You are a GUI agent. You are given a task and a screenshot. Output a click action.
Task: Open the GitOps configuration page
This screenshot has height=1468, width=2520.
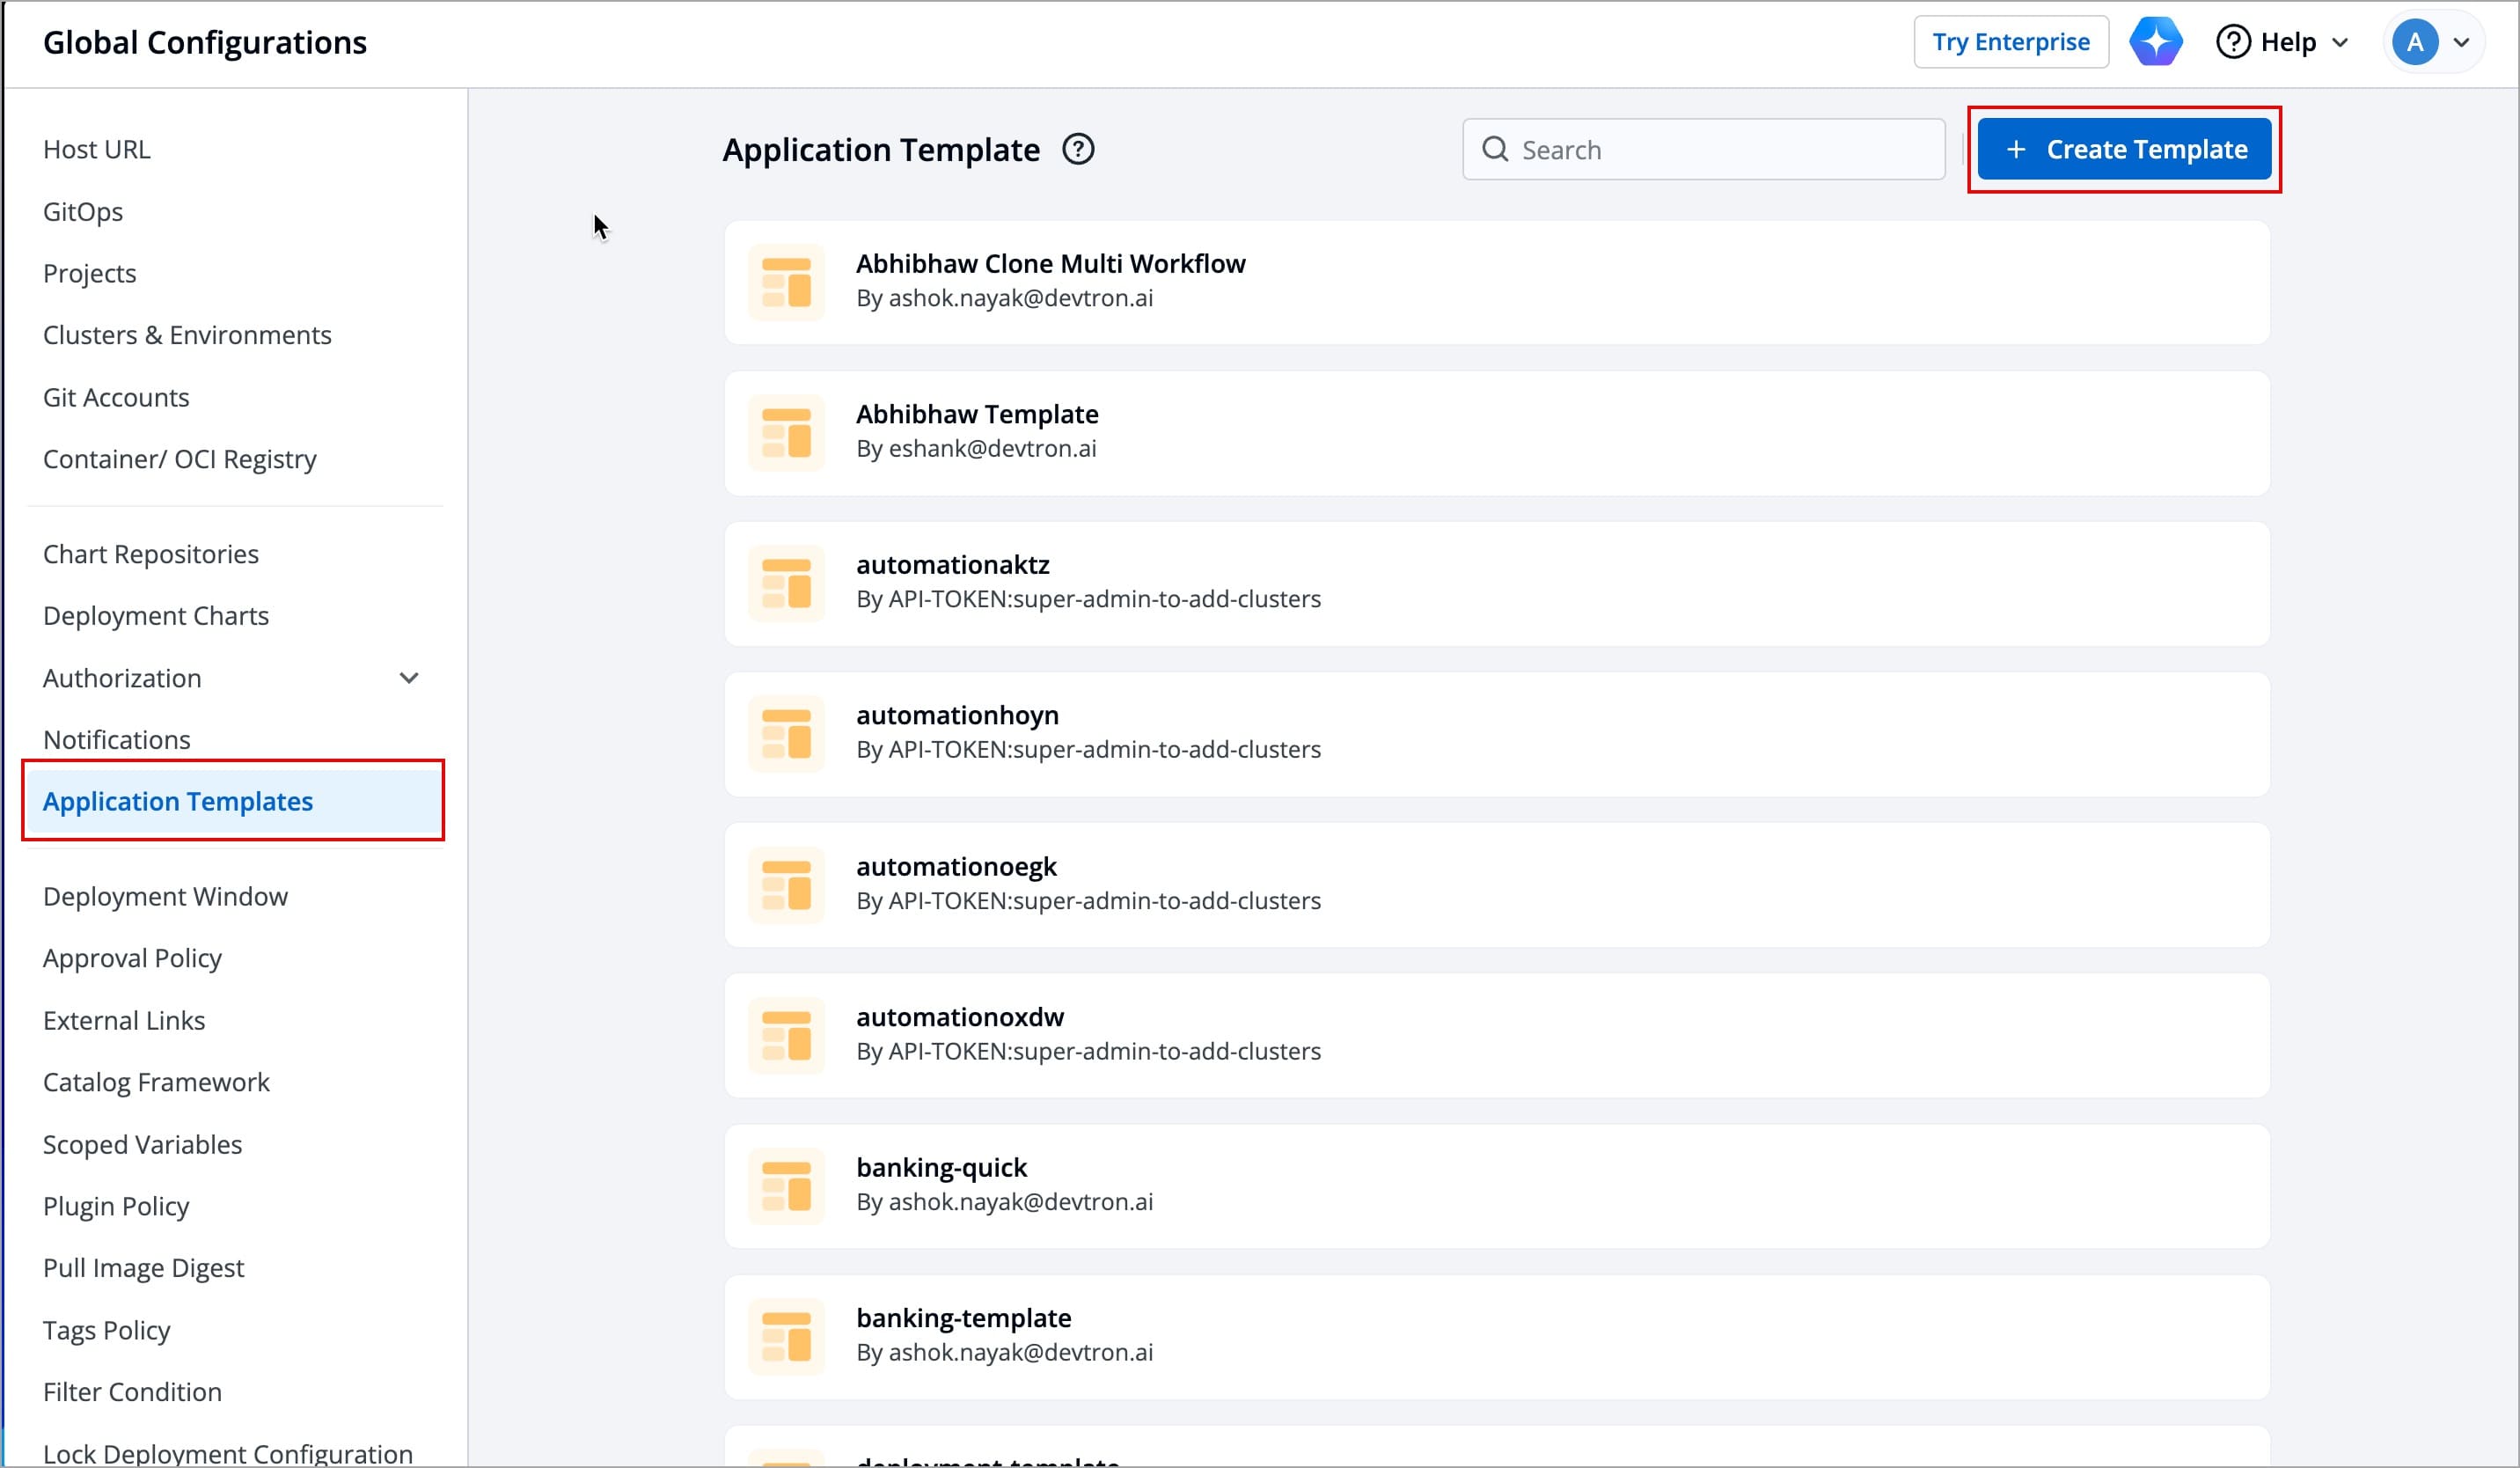click(83, 211)
